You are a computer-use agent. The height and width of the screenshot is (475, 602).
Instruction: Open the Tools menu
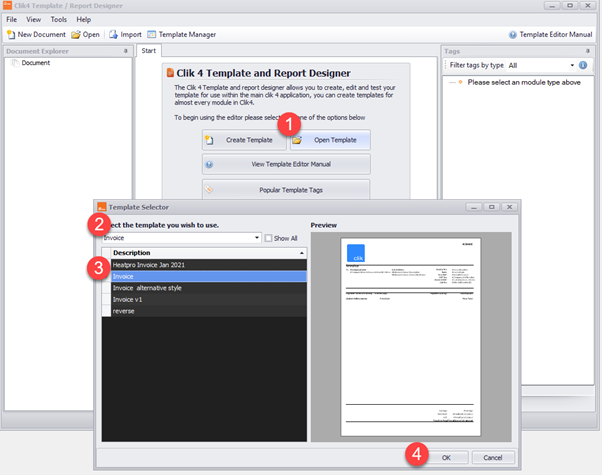pos(59,19)
